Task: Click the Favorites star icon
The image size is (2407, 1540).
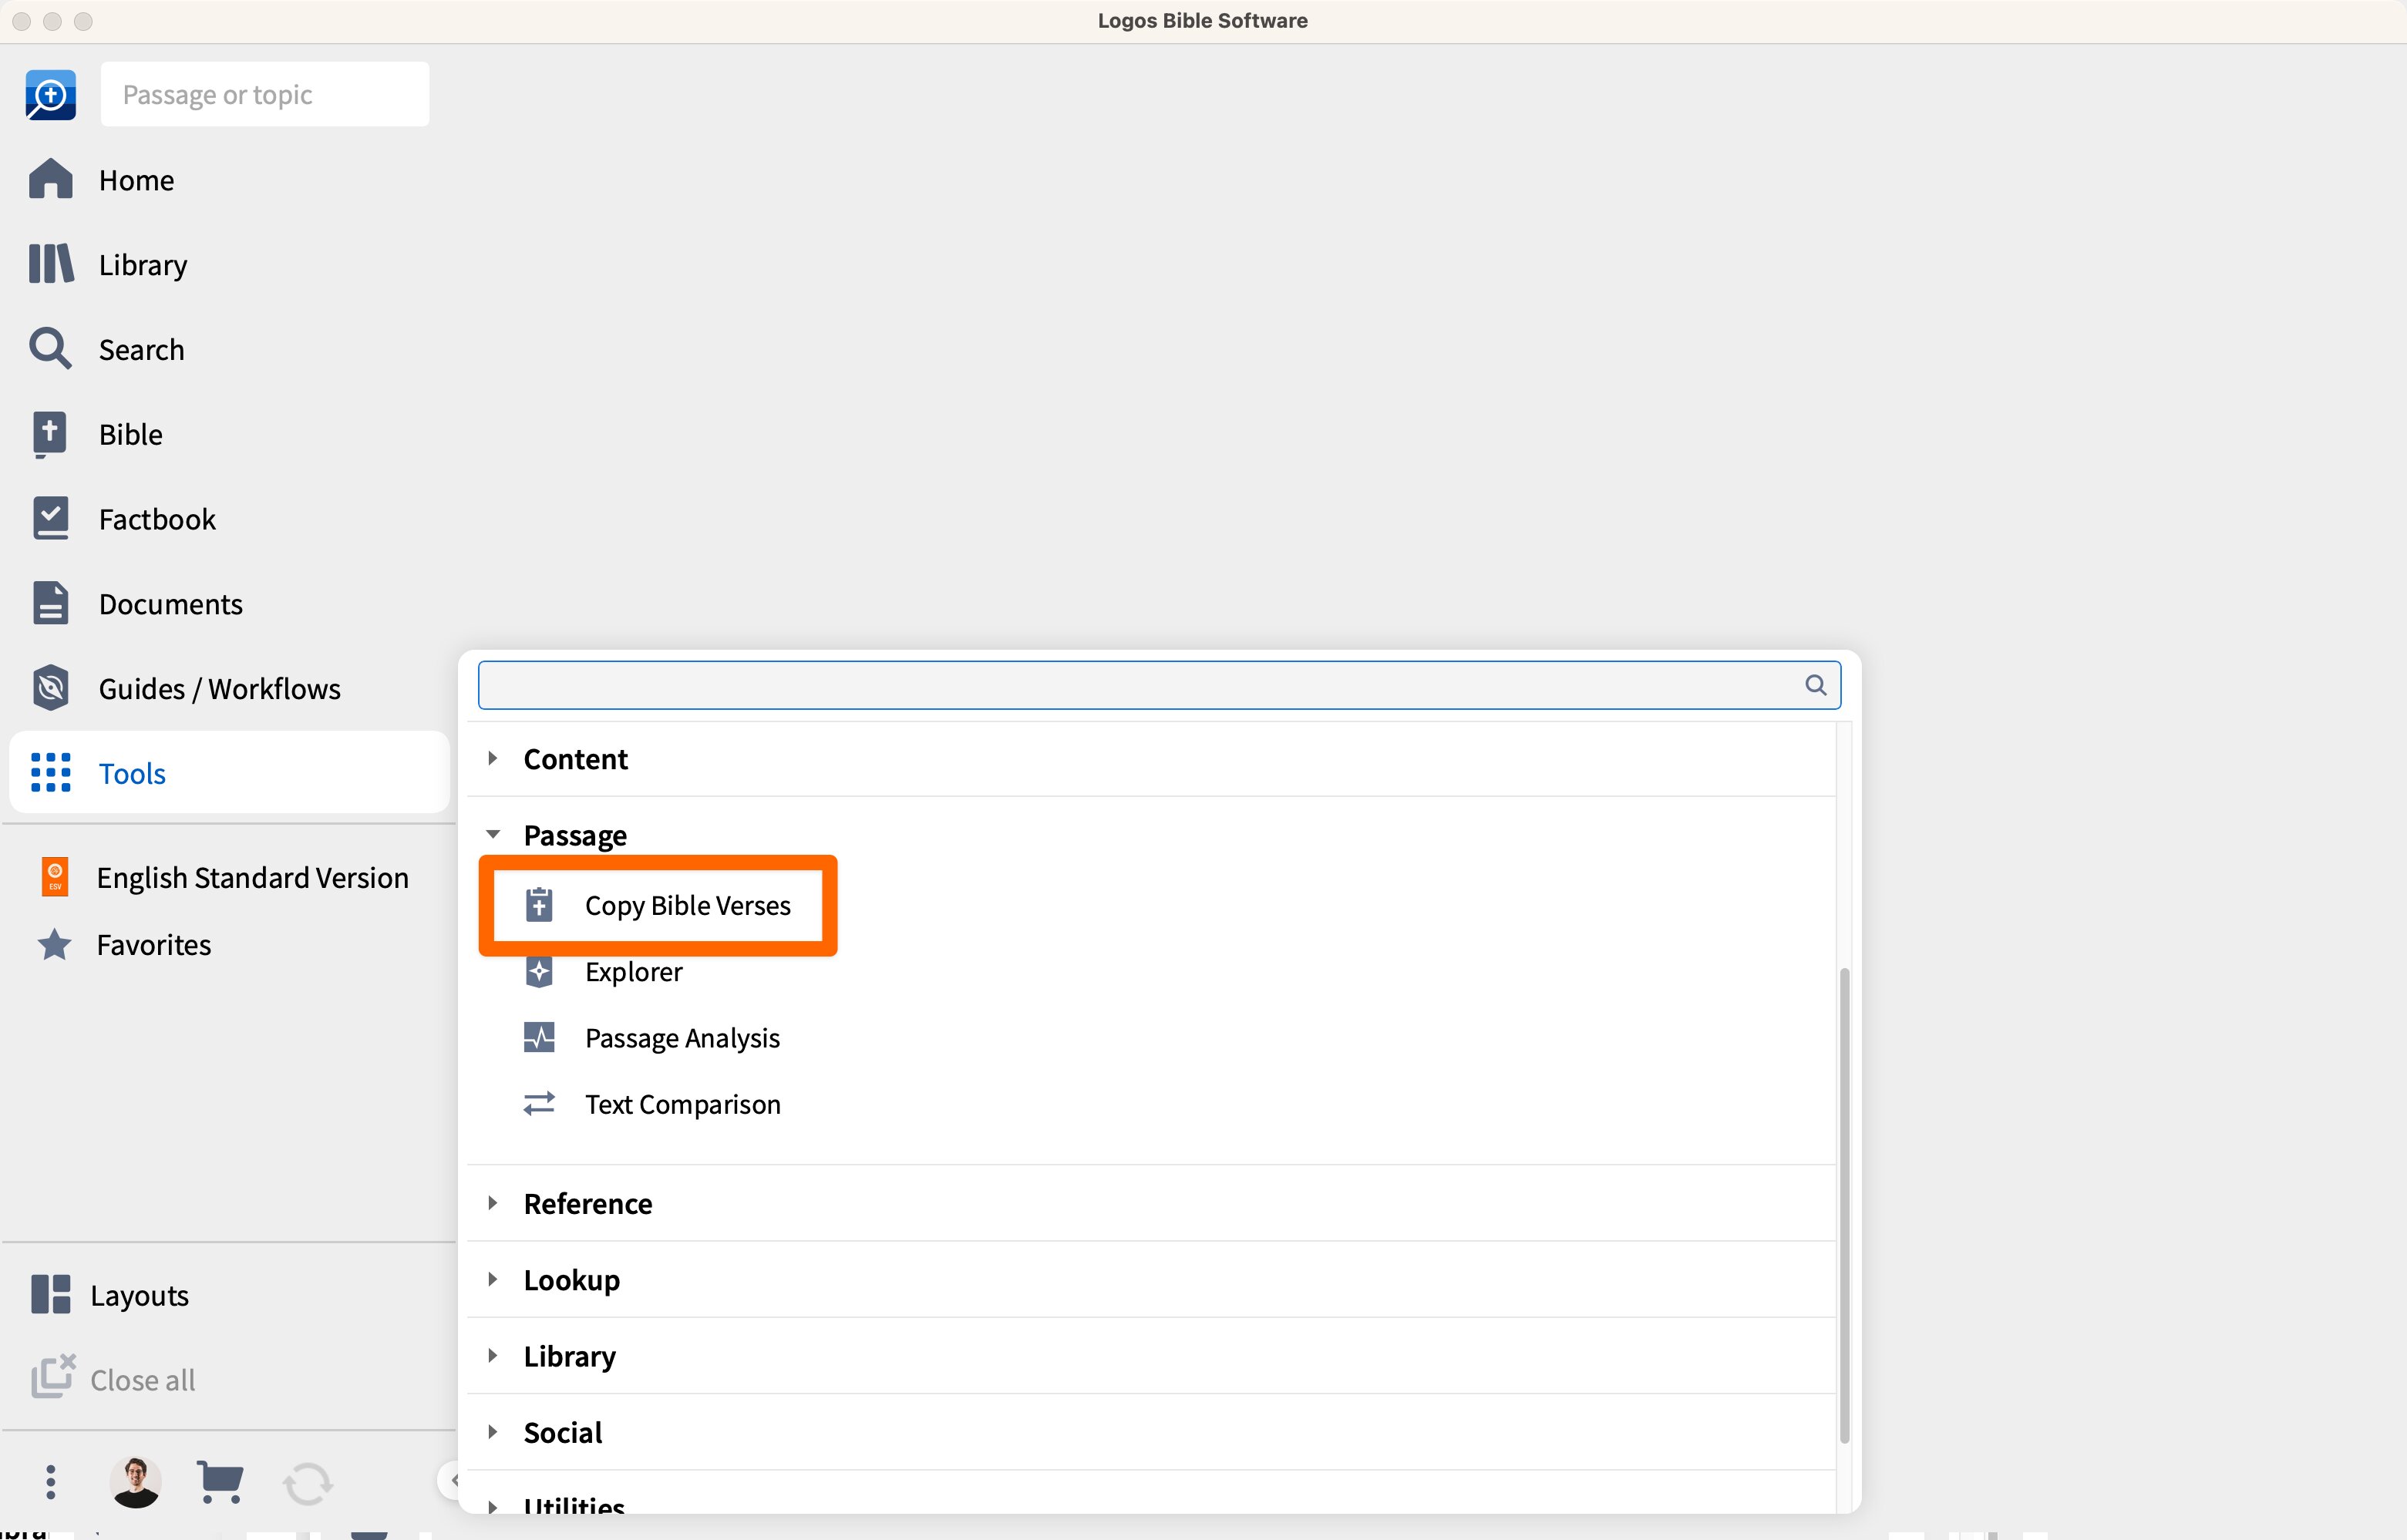Action: [54, 944]
